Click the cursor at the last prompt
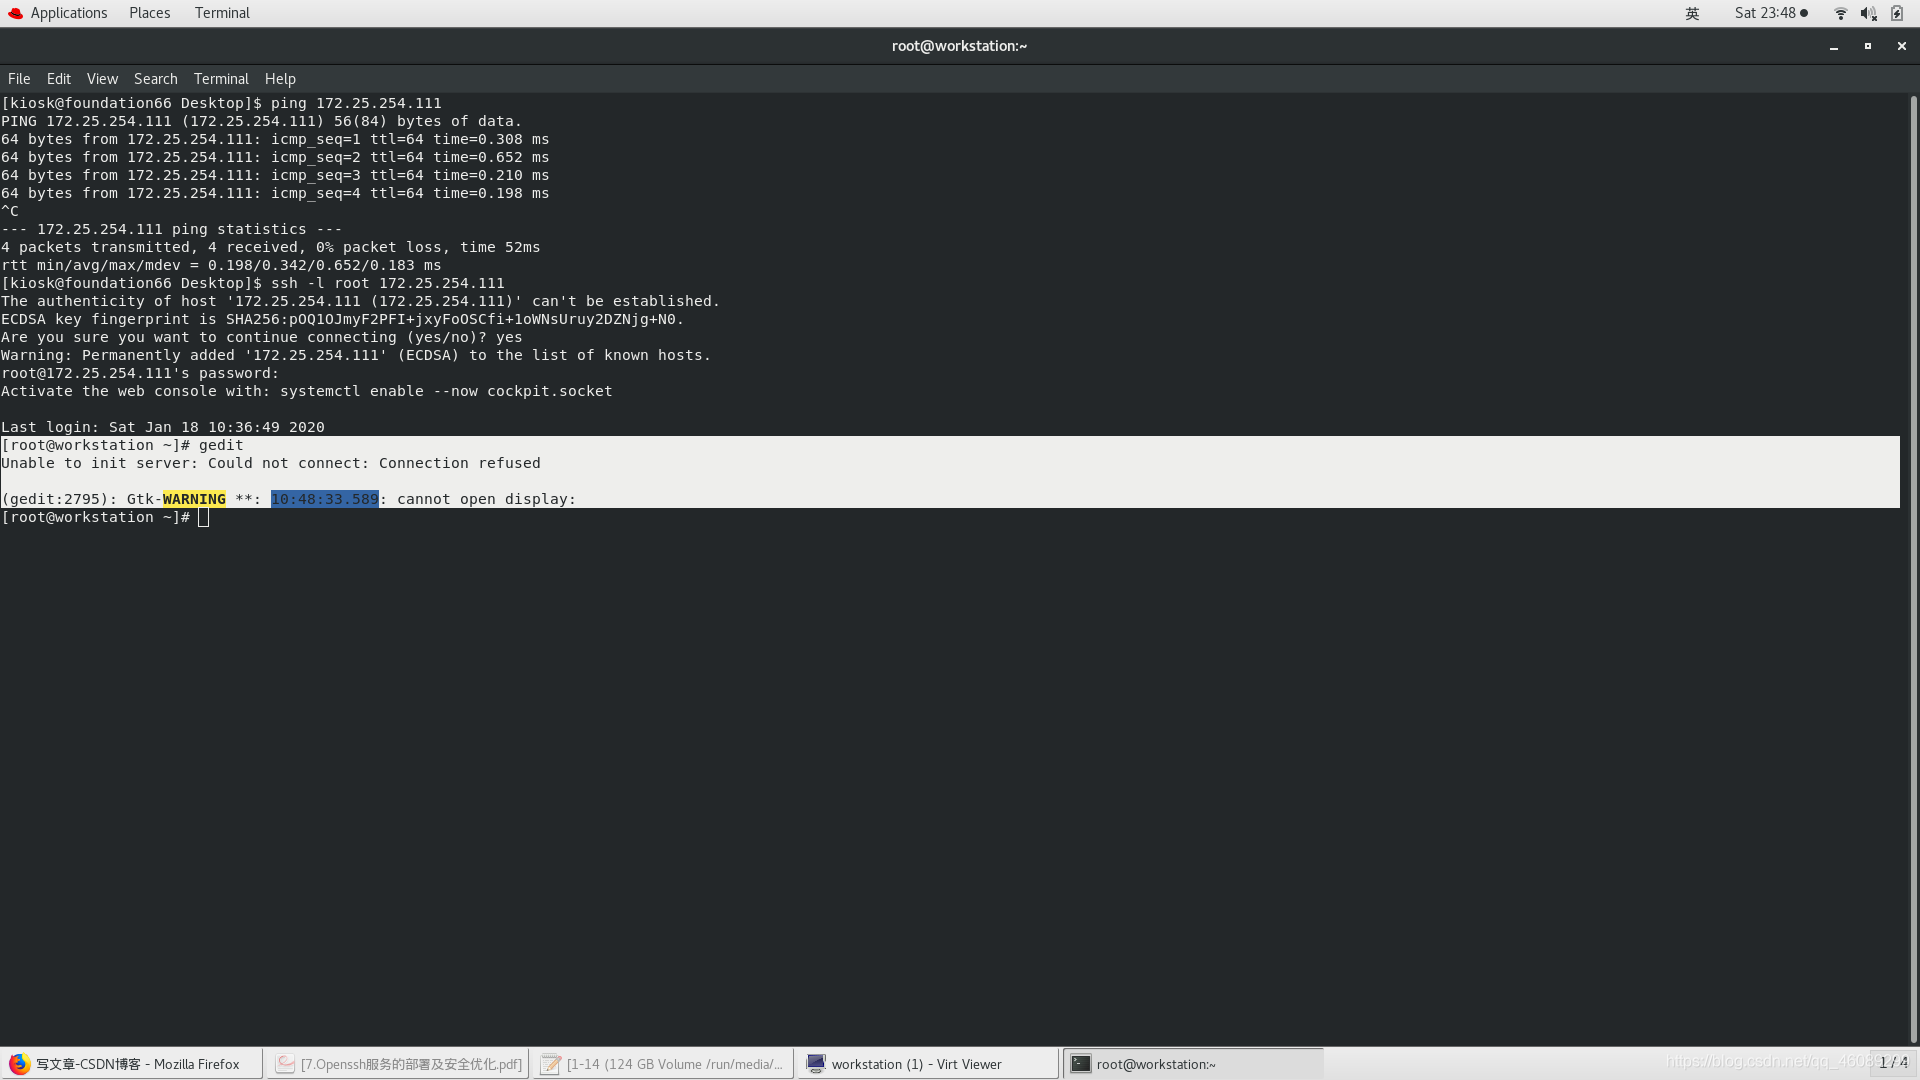The height and width of the screenshot is (1080, 1920). (x=203, y=517)
